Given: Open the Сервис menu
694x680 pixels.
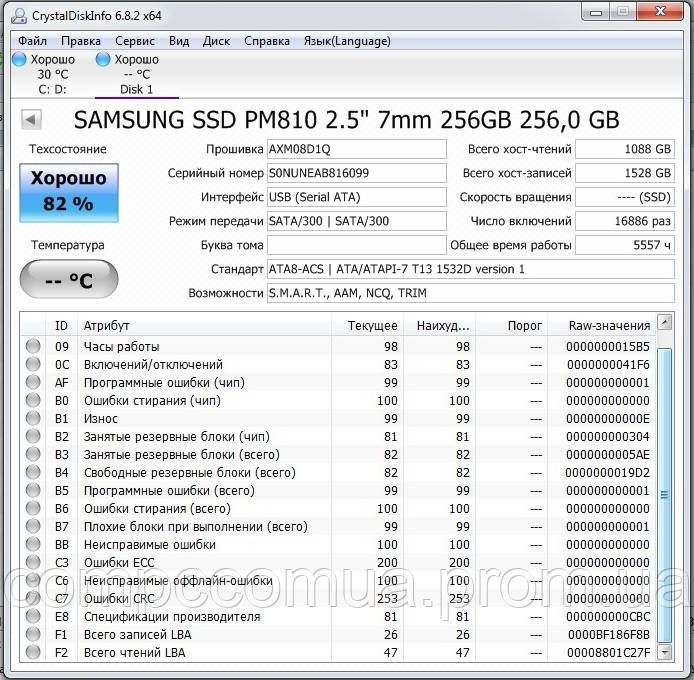Looking at the screenshot, I should pos(135,41).
